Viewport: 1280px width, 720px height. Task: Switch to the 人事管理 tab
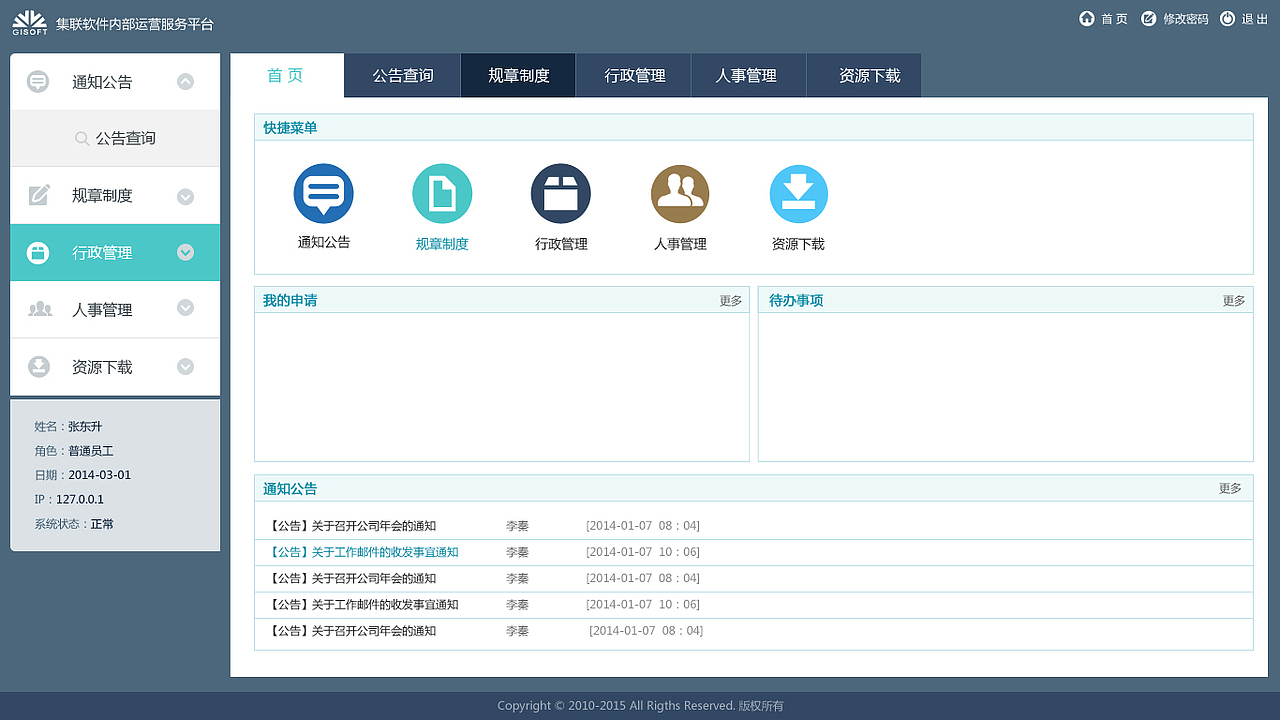pos(749,75)
